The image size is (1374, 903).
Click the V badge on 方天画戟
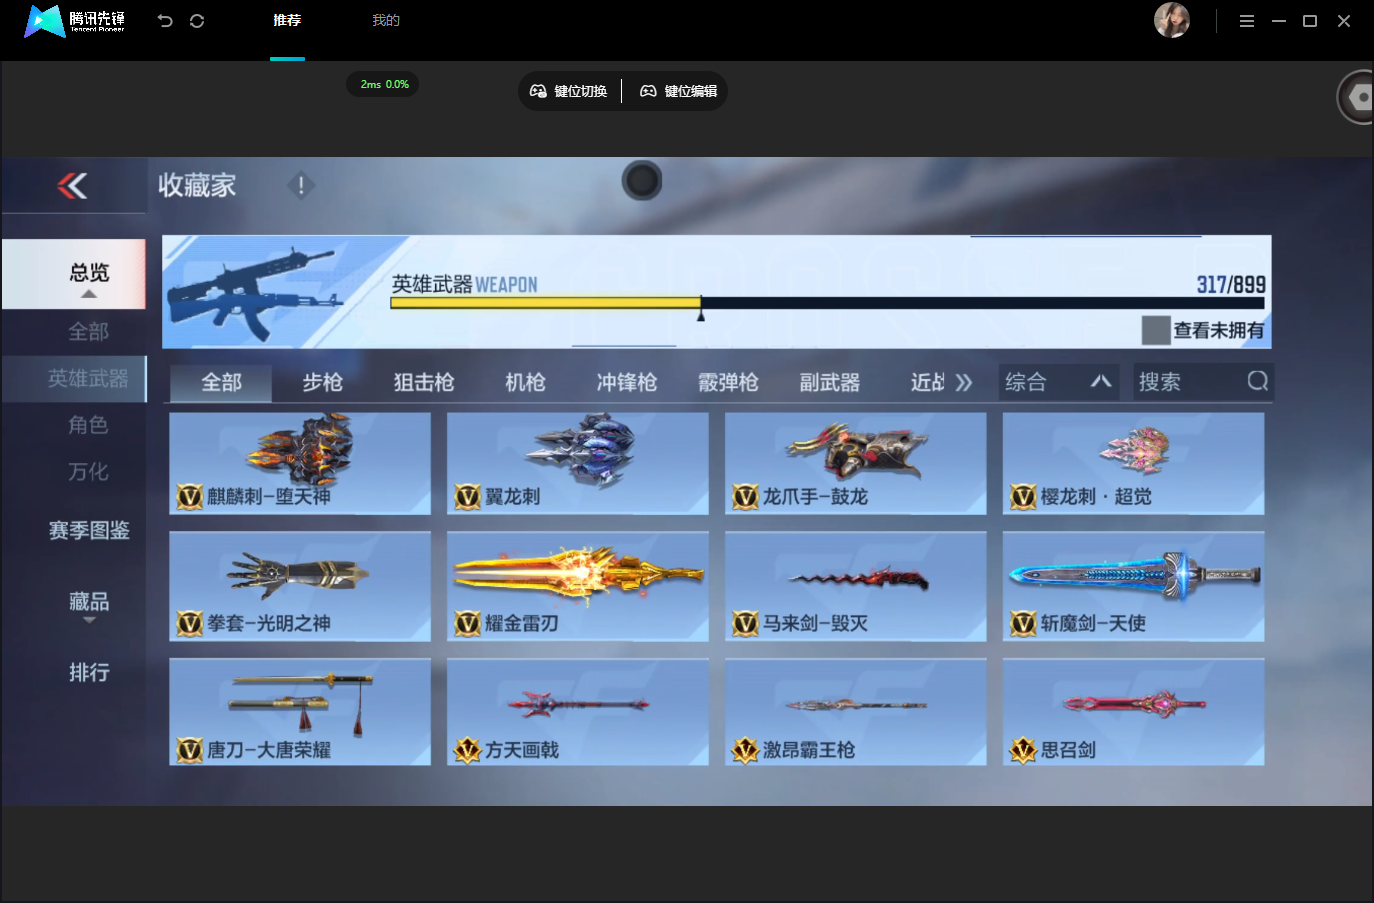coord(467,750)
